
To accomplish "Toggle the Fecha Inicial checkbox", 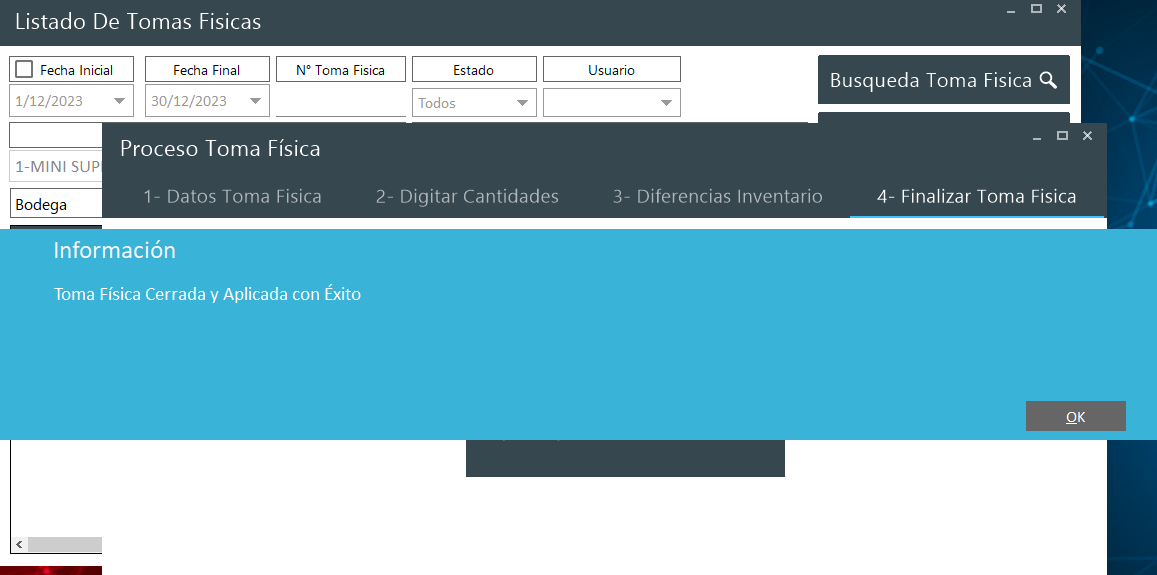I will click(25, 69).
